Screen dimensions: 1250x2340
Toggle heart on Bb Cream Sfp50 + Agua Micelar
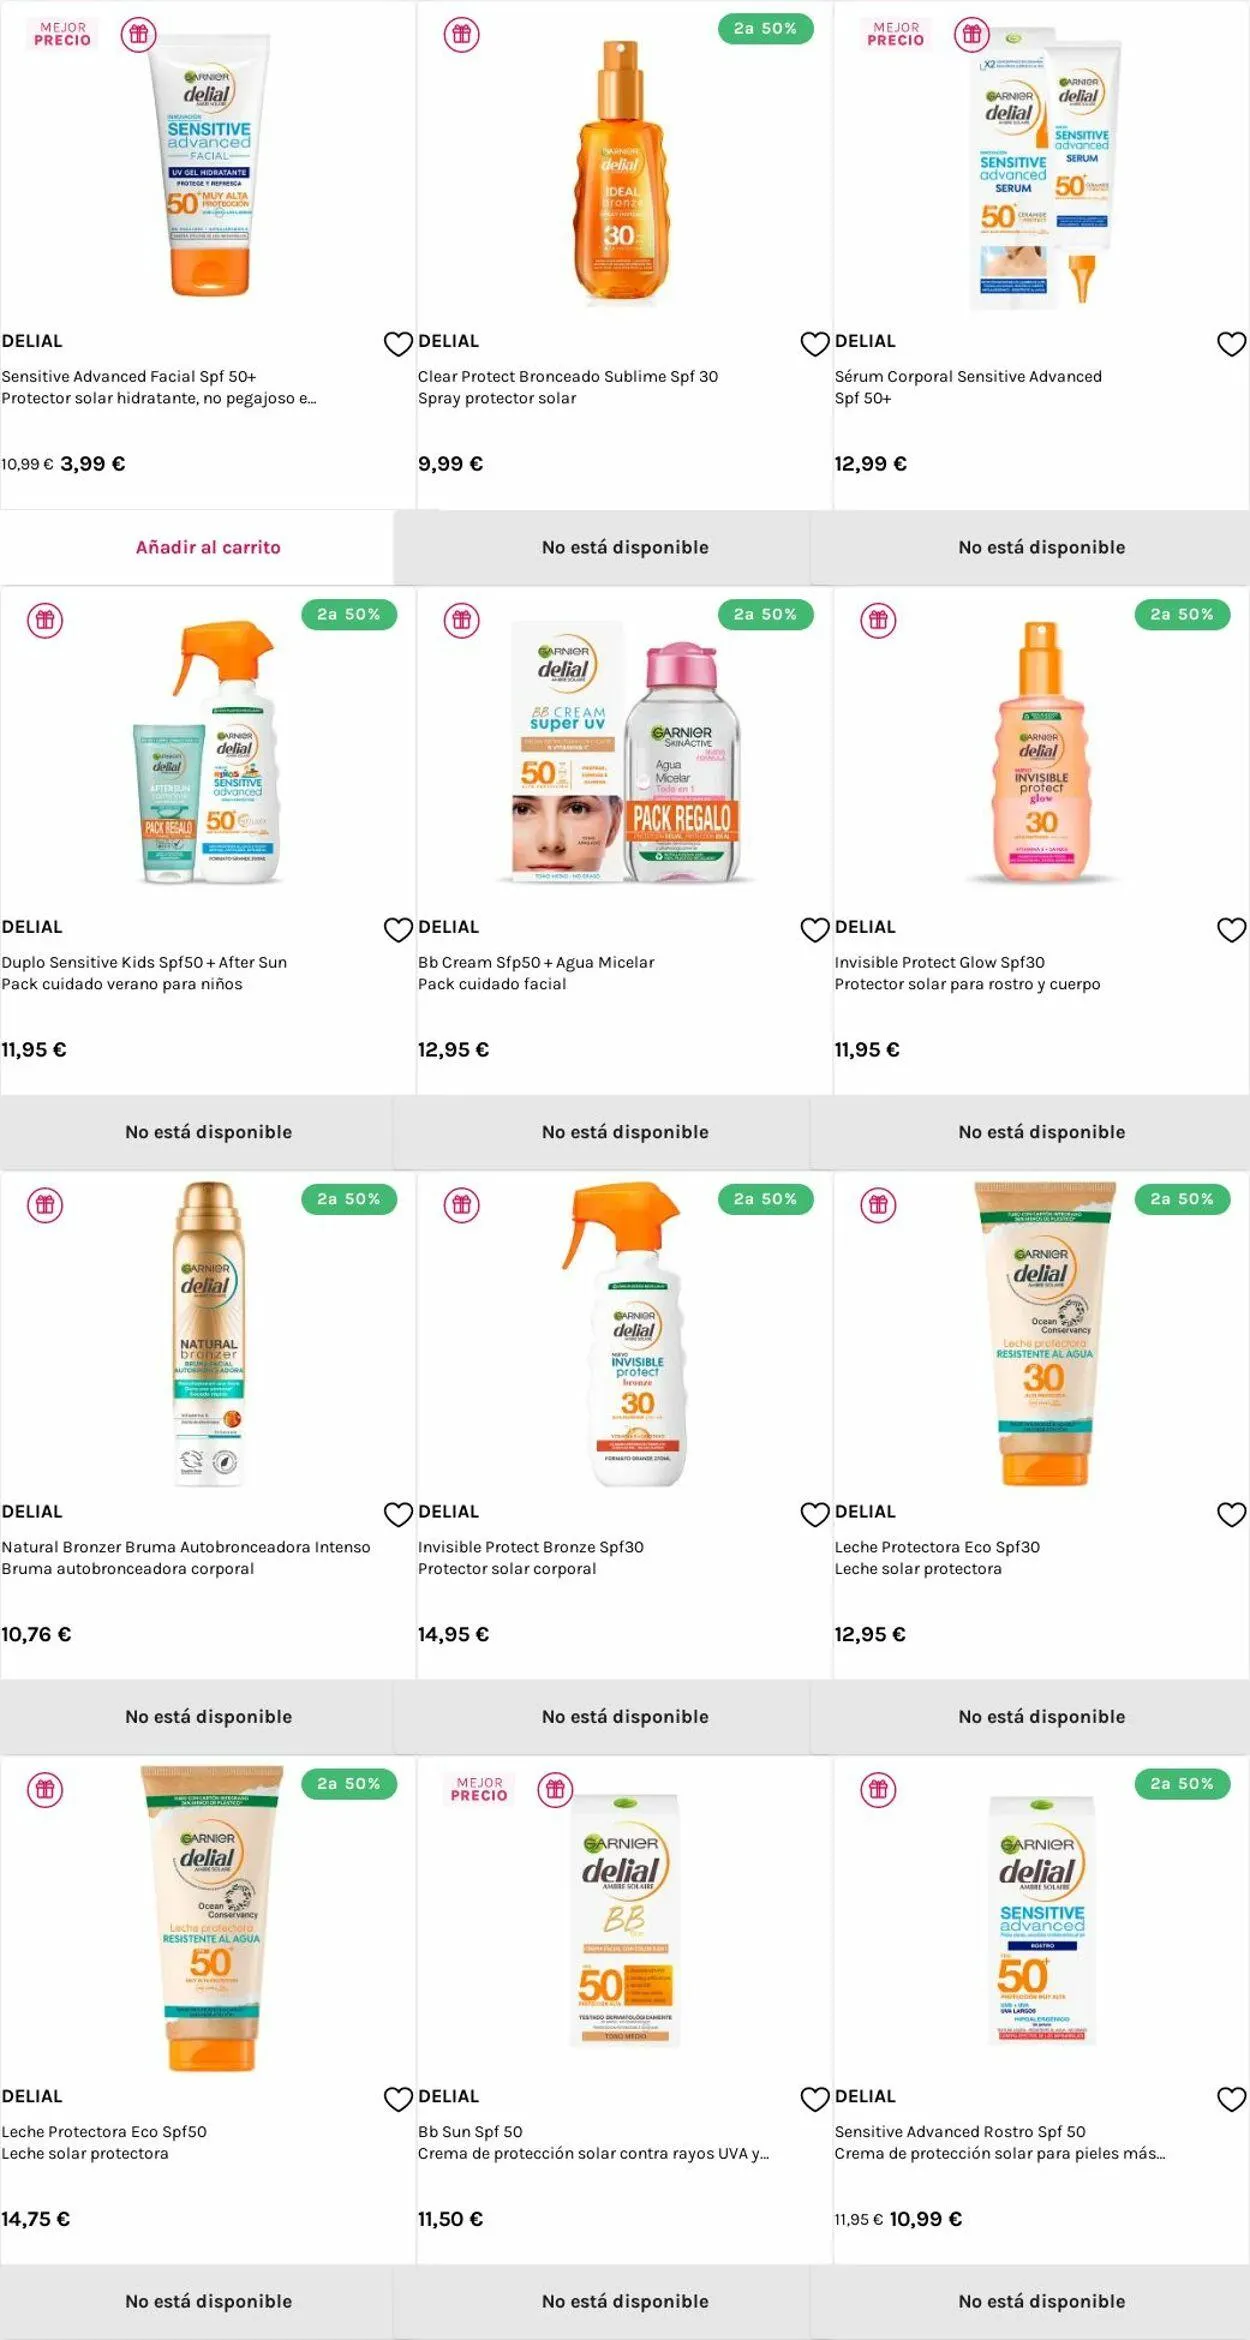[815, 930]
